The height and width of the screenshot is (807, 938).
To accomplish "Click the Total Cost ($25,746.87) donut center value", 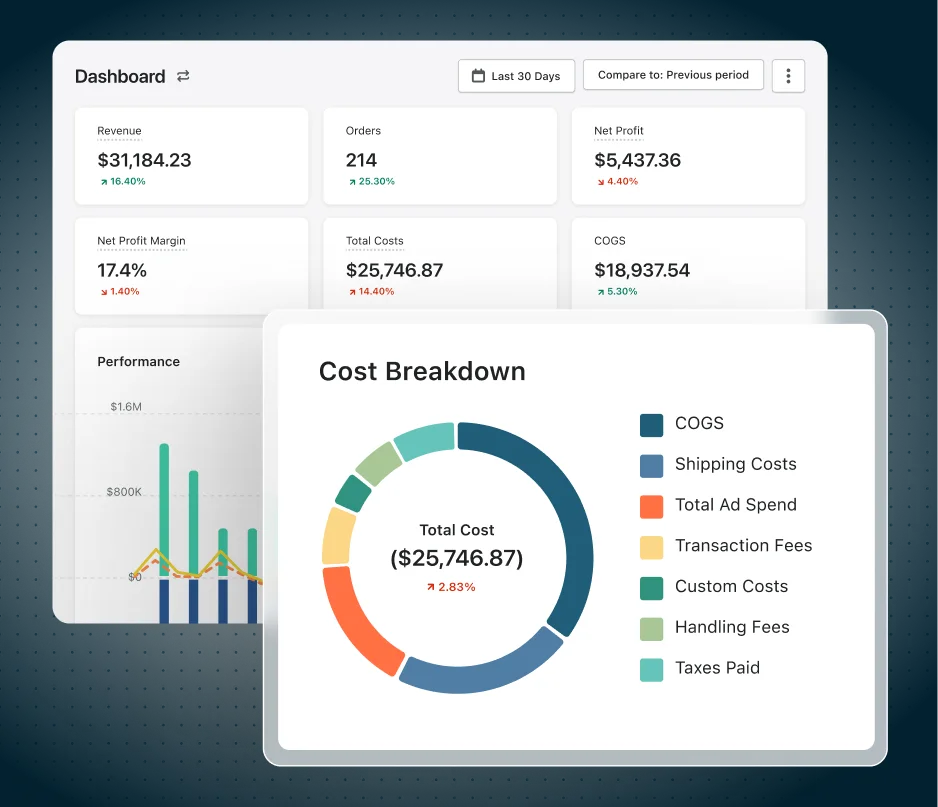I will pos(456,558).
